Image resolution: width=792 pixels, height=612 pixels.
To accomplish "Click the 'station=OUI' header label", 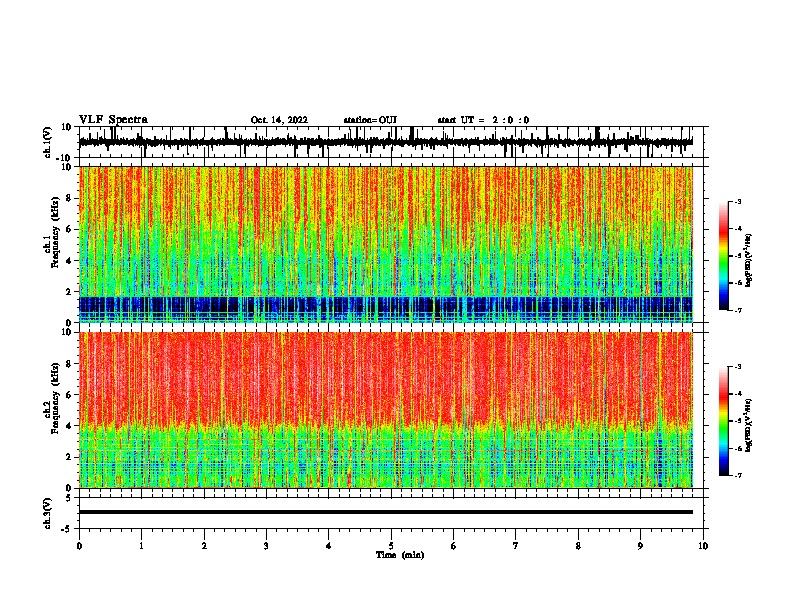I will 370,120.
